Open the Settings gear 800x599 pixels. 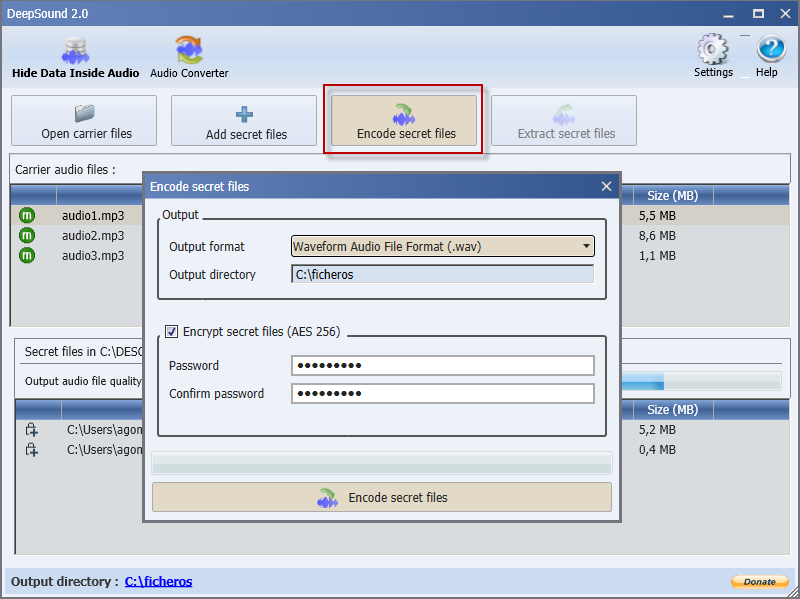click(713, 56)
